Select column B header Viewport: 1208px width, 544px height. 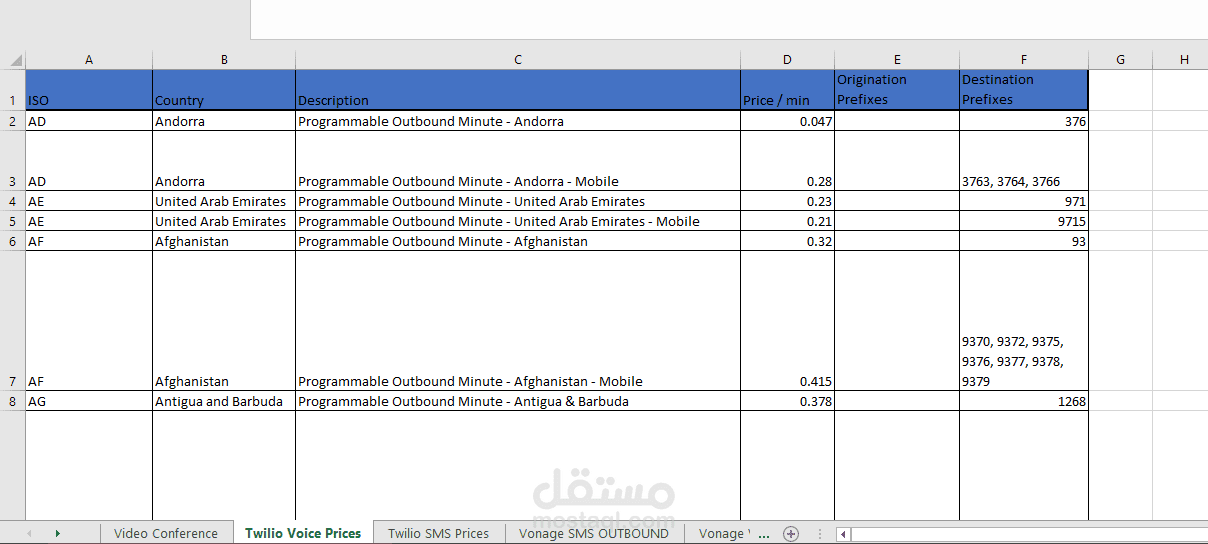[224, 60]
